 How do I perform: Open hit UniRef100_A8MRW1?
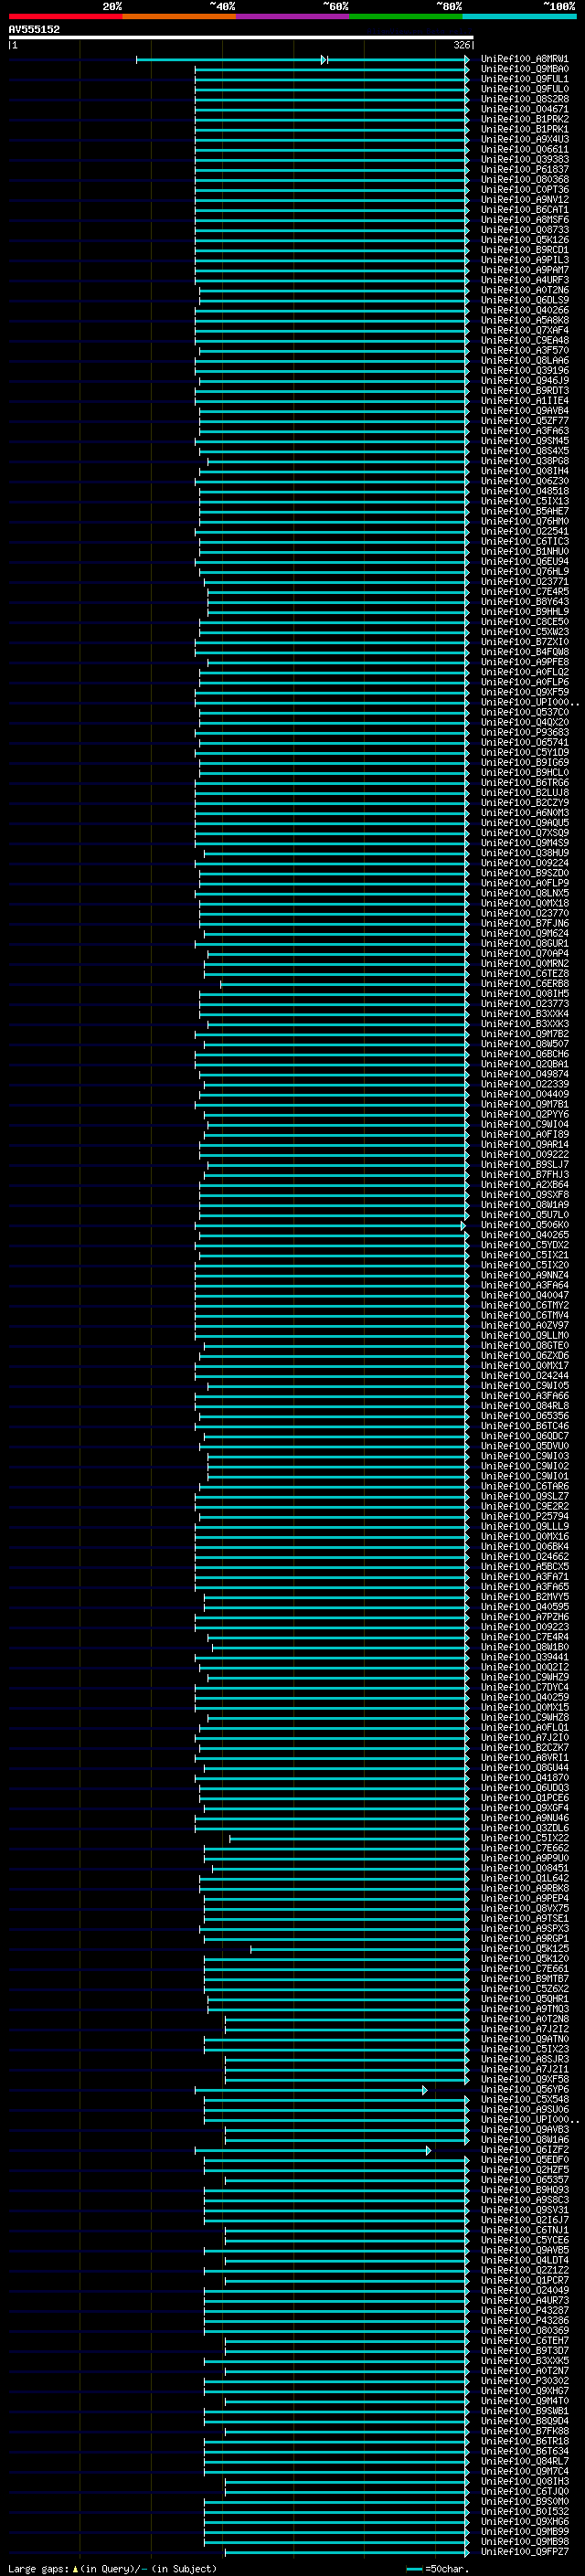[525, 59]
